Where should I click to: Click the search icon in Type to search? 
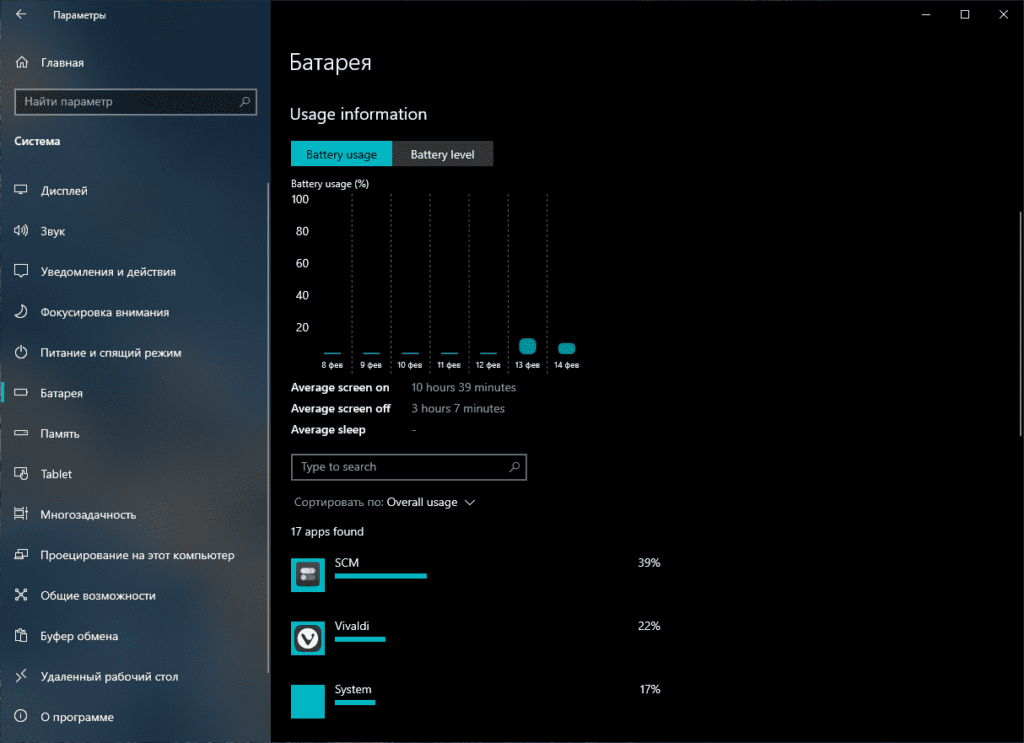point(515,467)
